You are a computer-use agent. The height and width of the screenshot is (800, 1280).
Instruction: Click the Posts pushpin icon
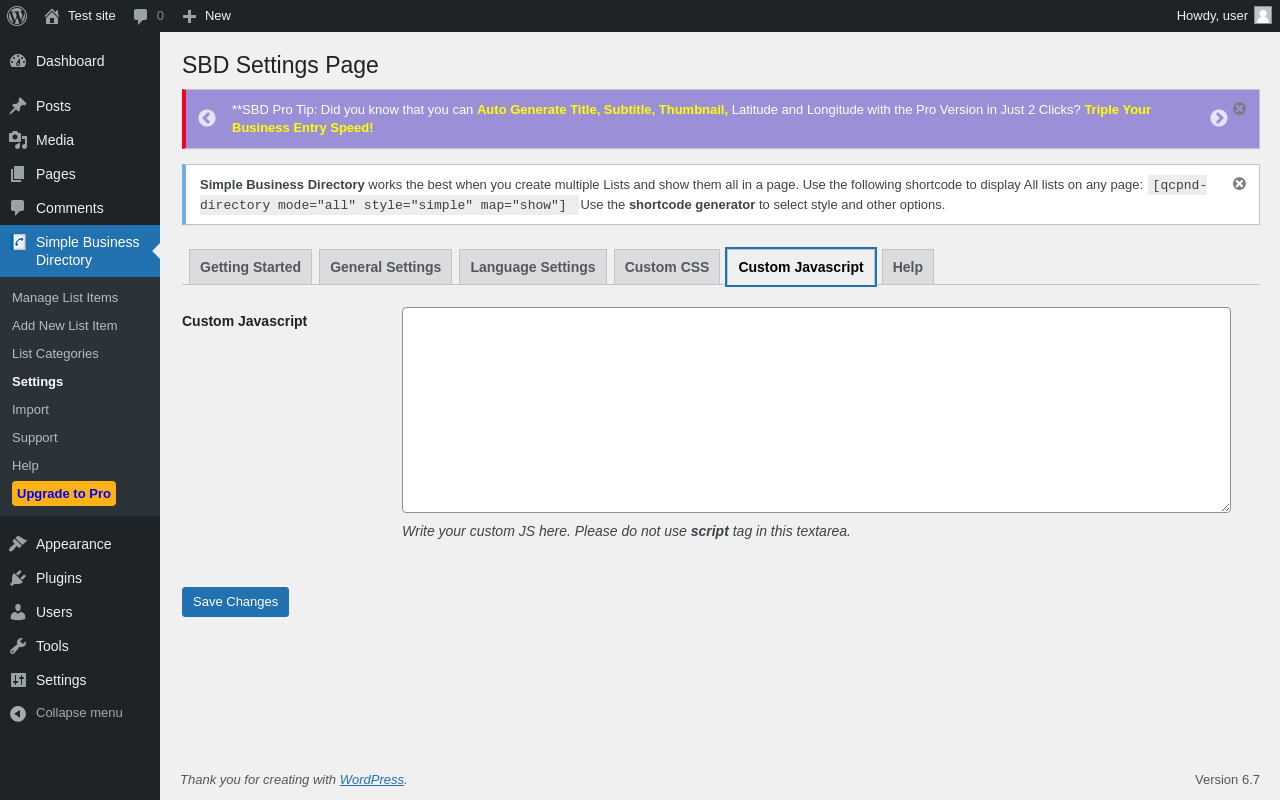(18, 106)
